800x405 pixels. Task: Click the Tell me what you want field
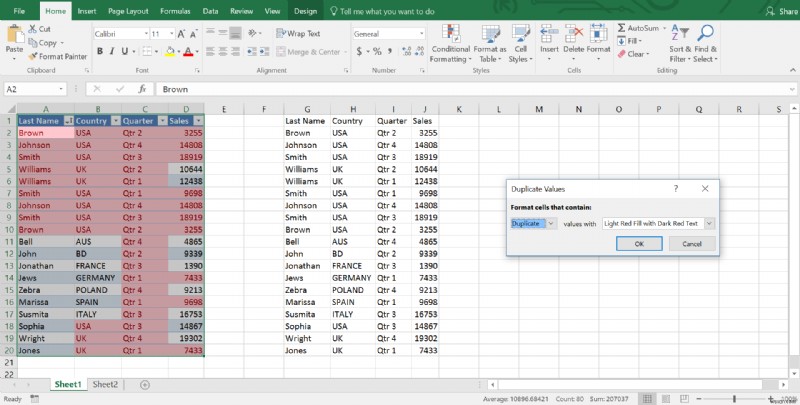[x=382, y=11]
